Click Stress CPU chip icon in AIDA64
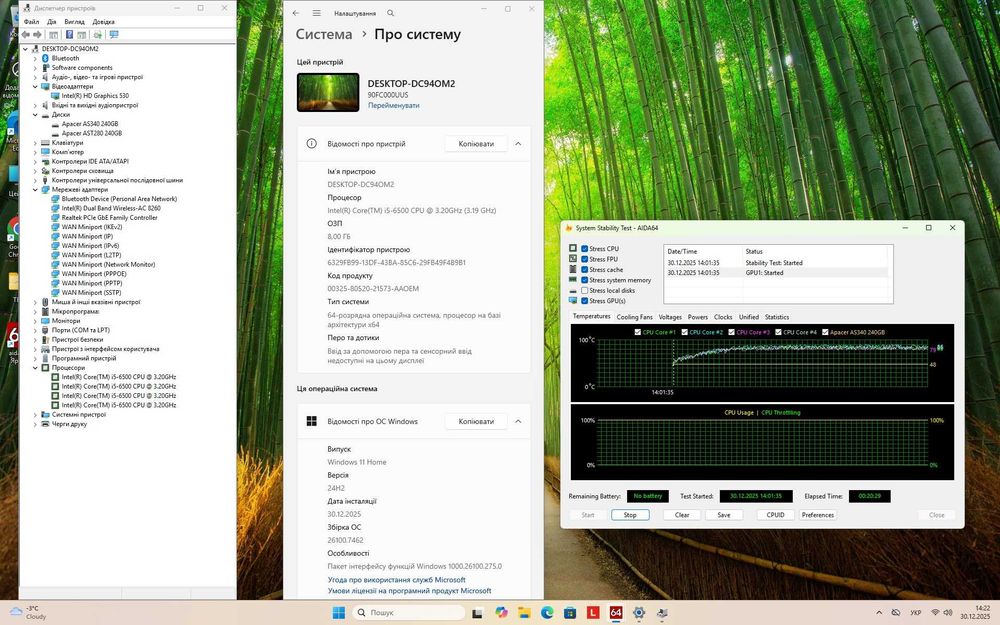This screenshot has height=625, width=1000. (573, 248)
